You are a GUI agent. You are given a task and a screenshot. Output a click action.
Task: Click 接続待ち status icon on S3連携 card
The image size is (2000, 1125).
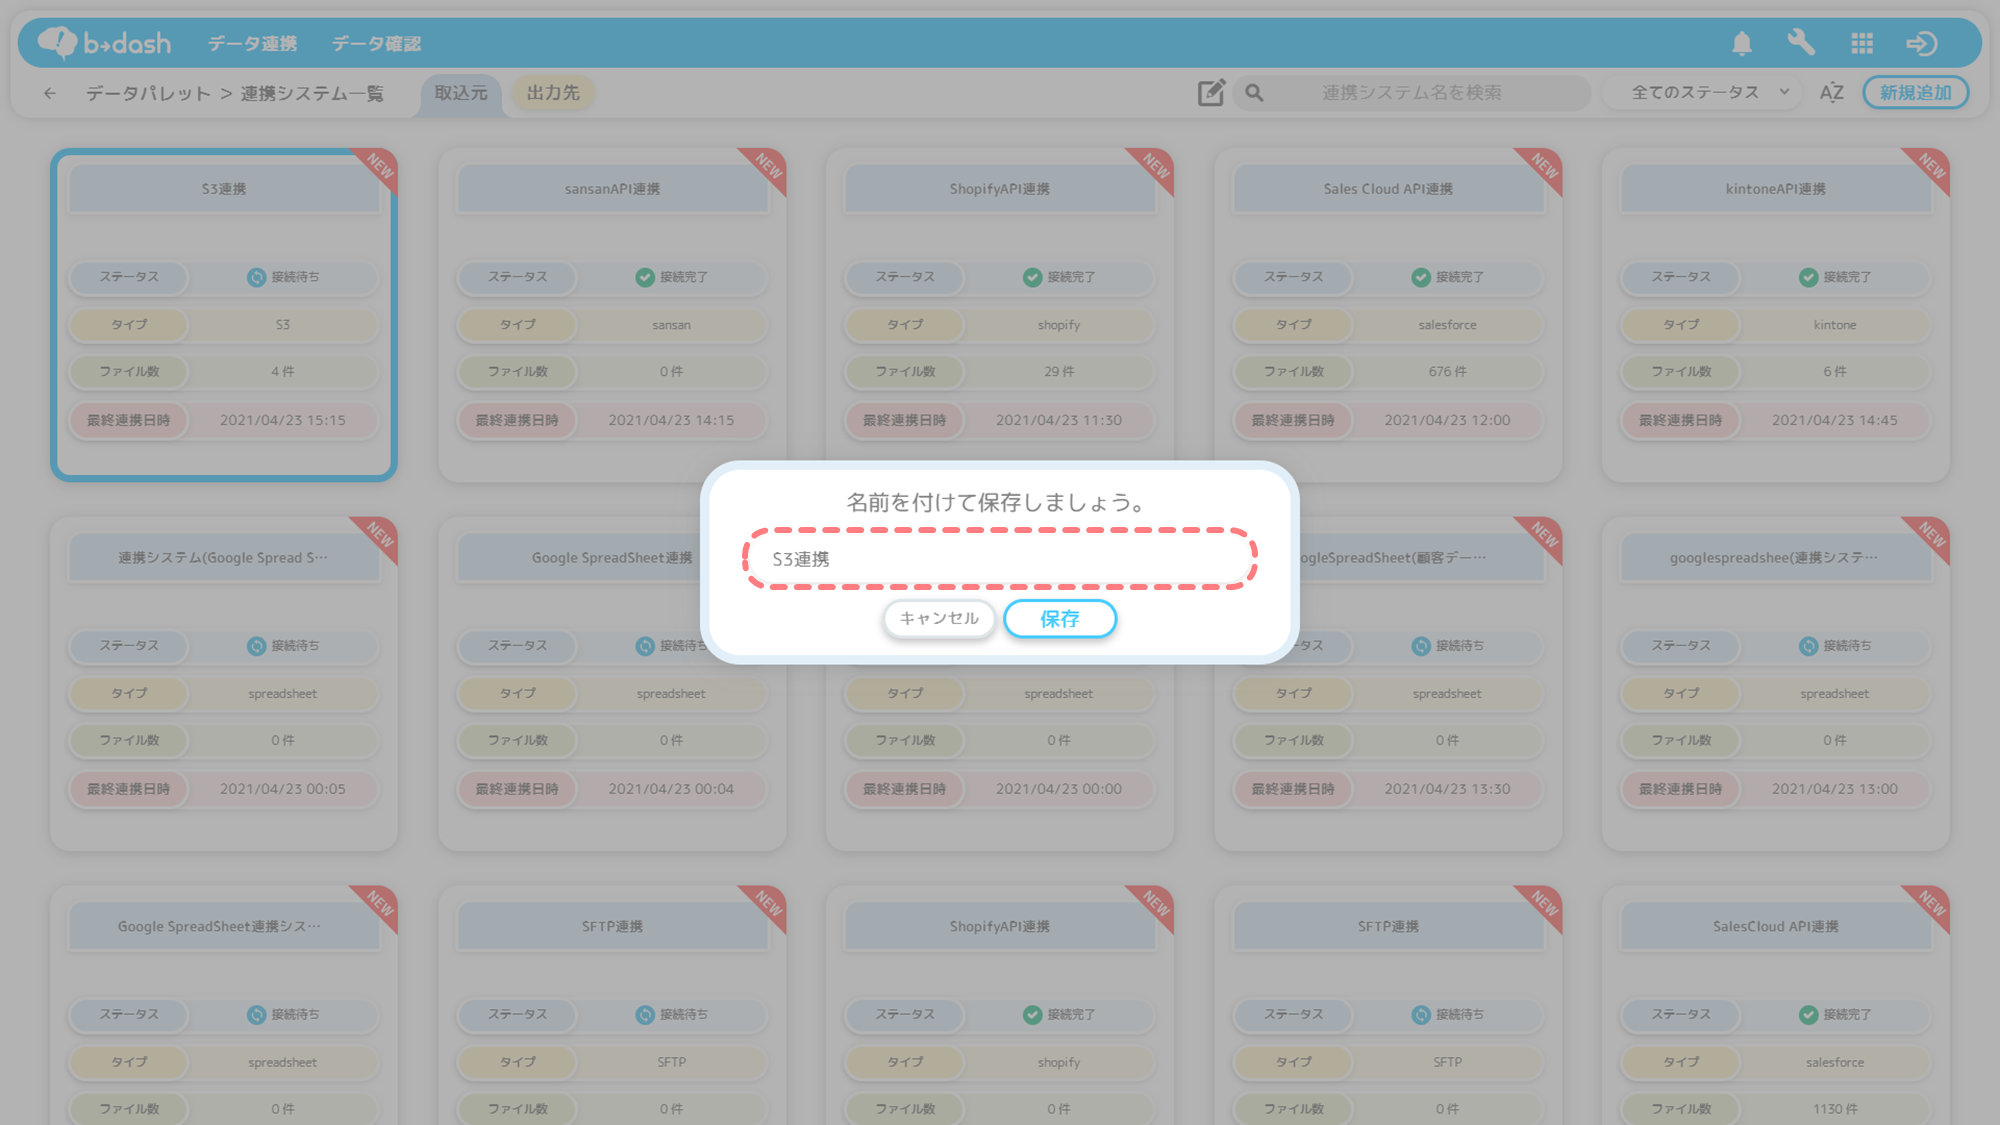(x=256, y=277)
